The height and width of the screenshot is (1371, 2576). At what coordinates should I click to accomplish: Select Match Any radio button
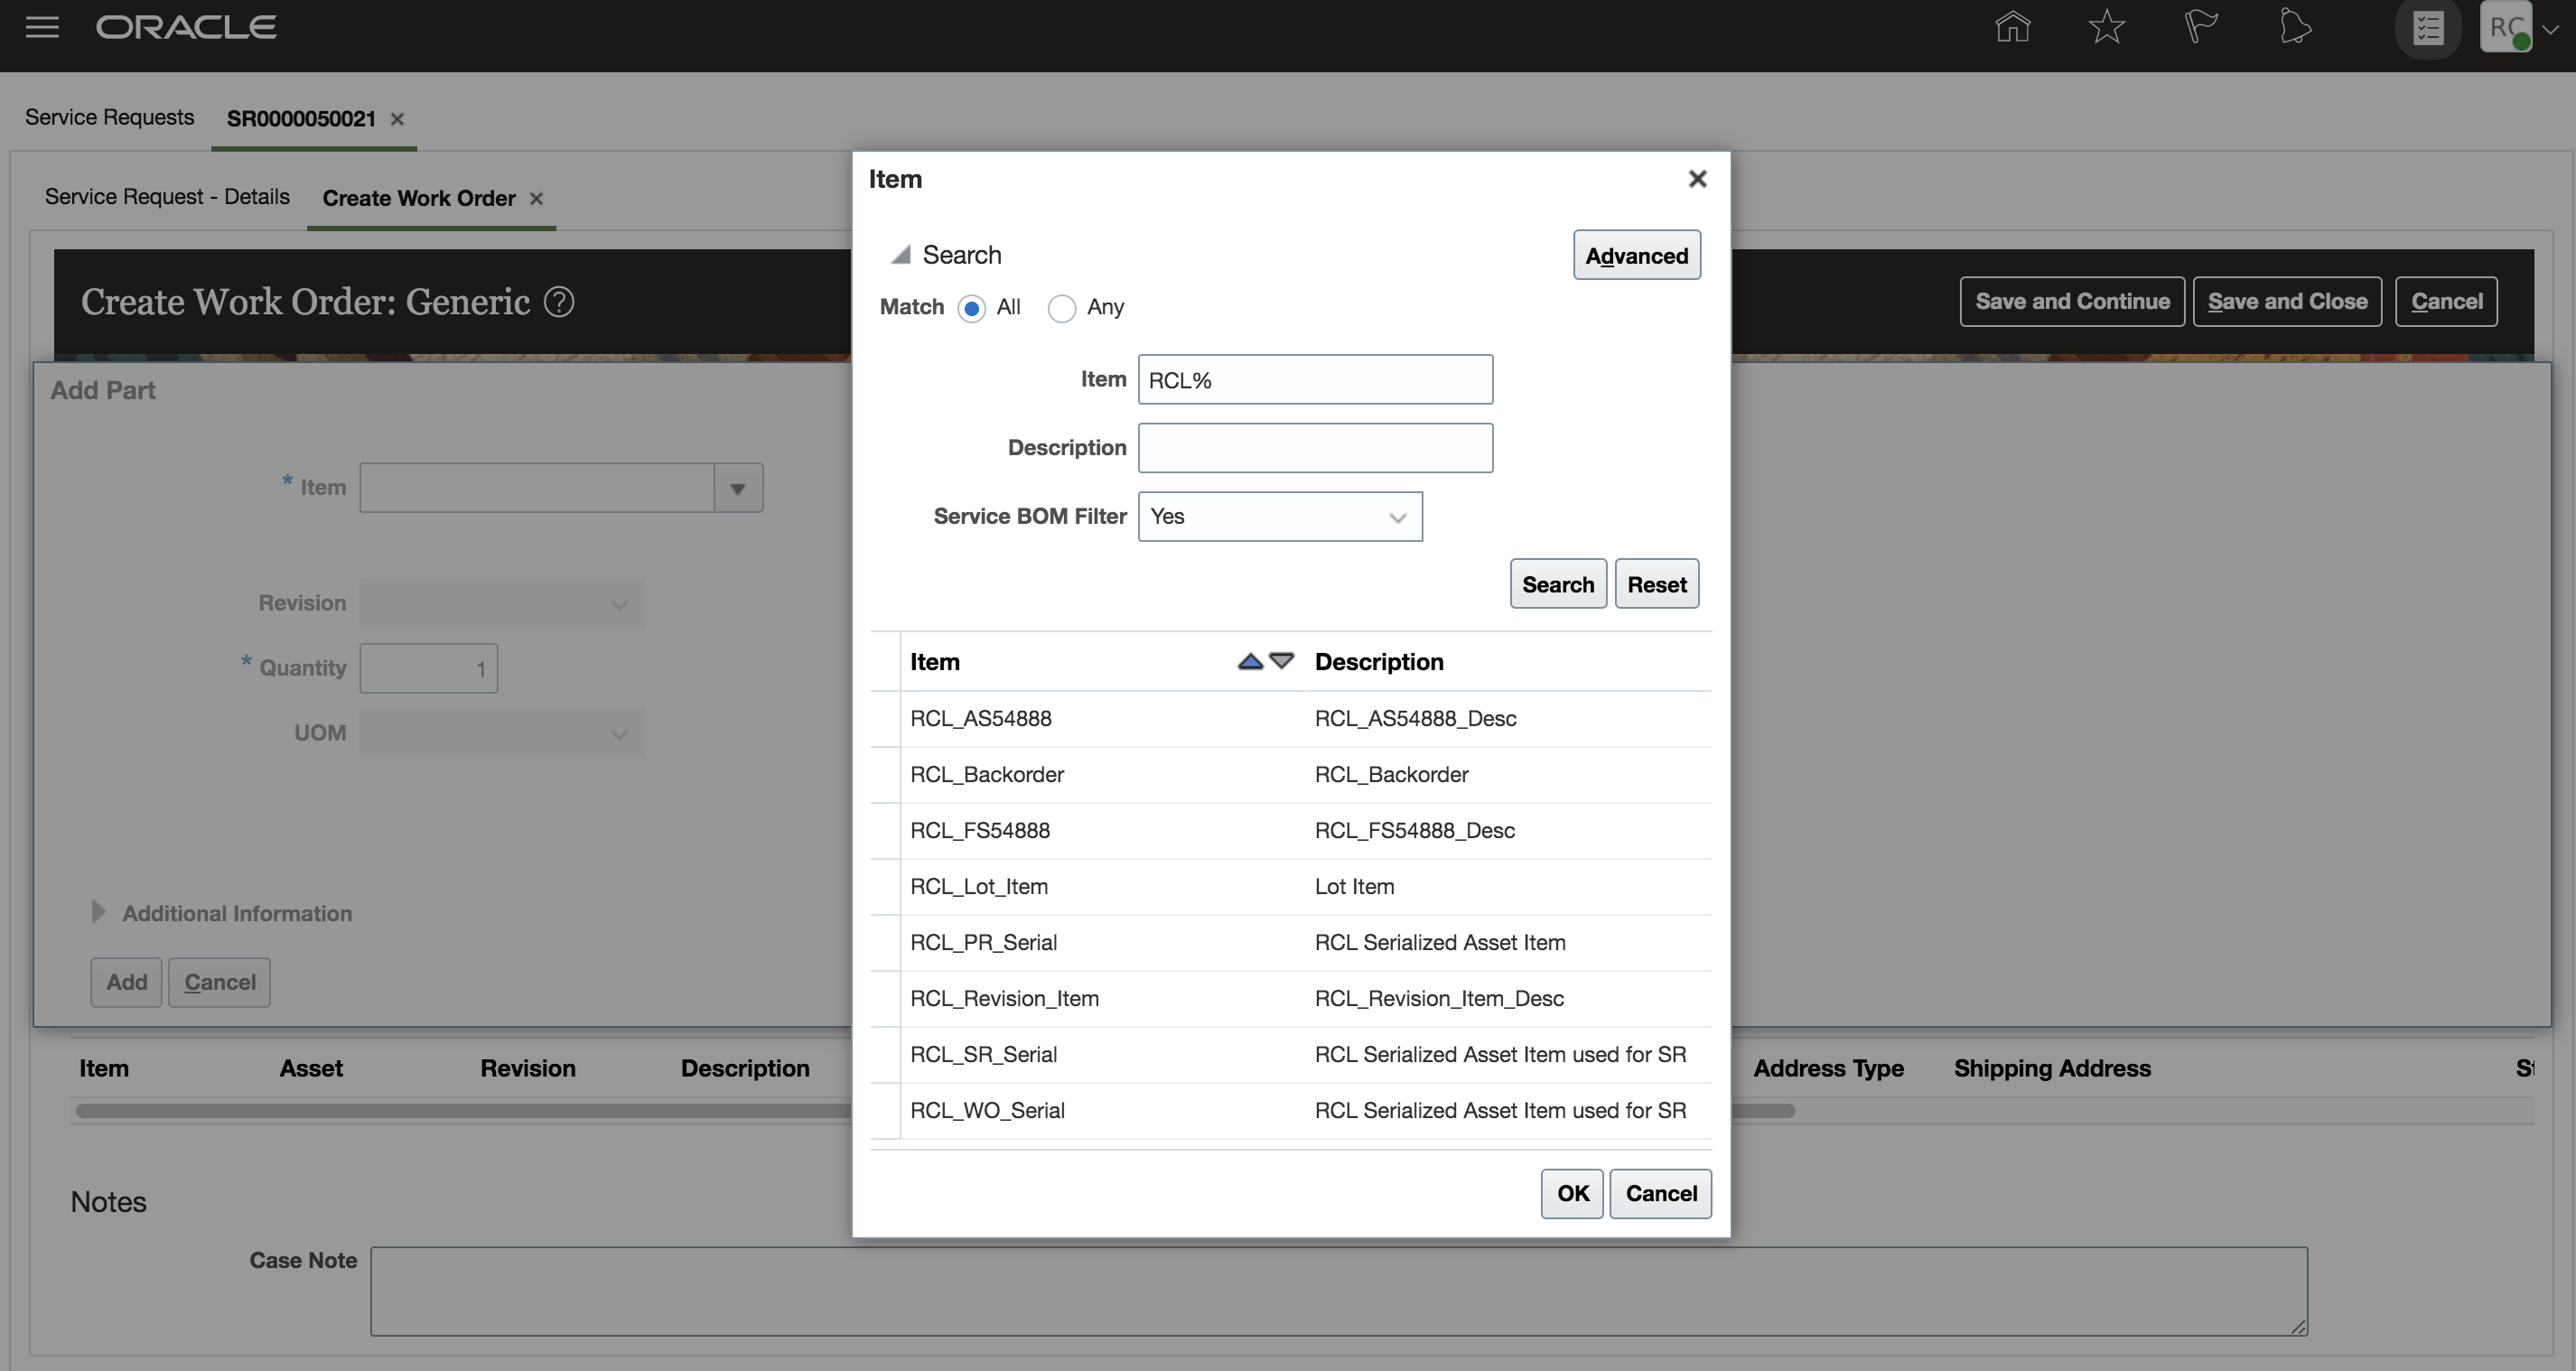[1061, 308]
